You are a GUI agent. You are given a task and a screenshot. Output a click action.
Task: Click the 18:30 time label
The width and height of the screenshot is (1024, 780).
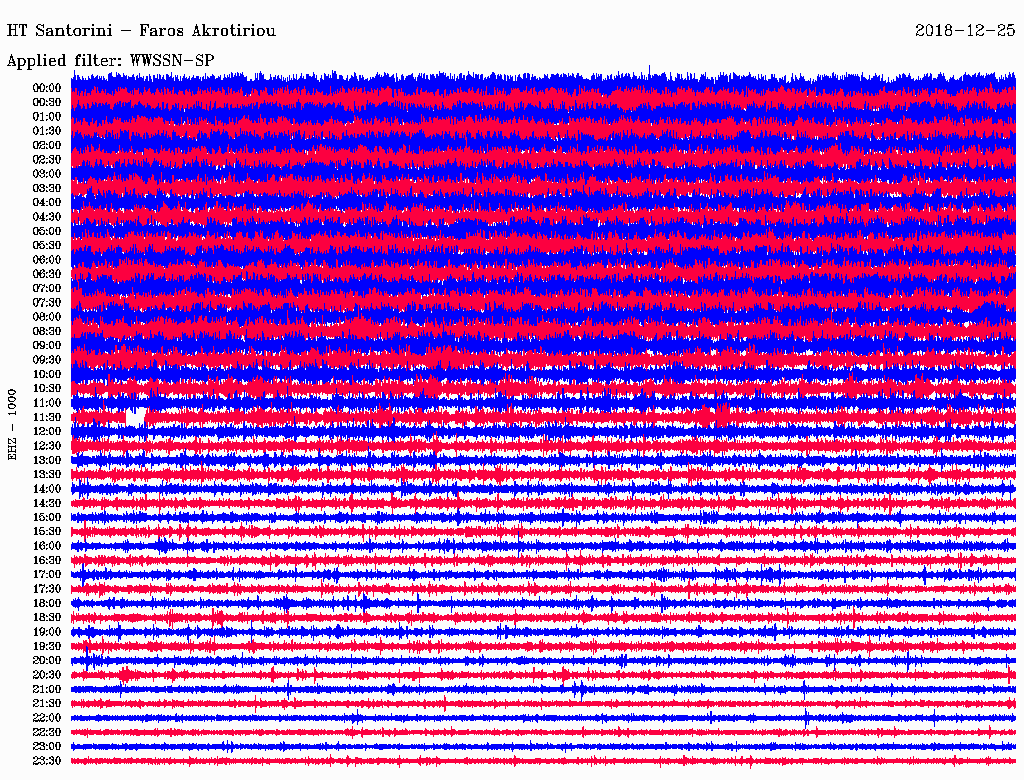coord(47,618)
